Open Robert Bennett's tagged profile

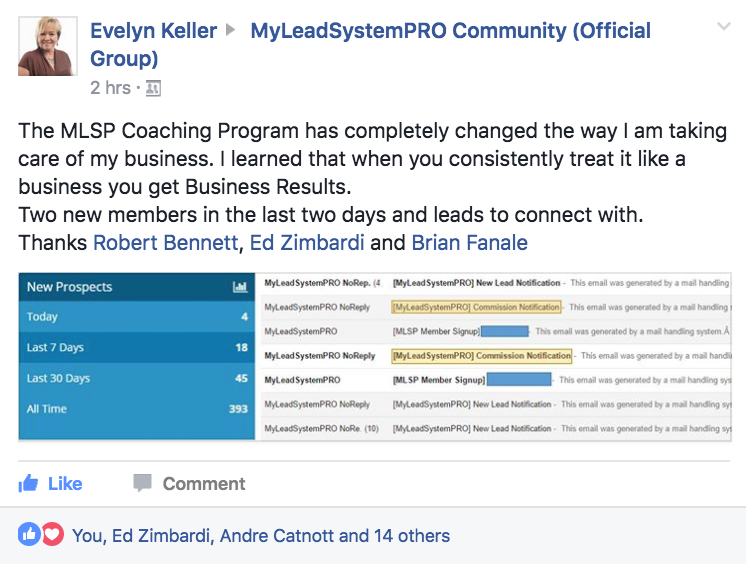(165, 243)
